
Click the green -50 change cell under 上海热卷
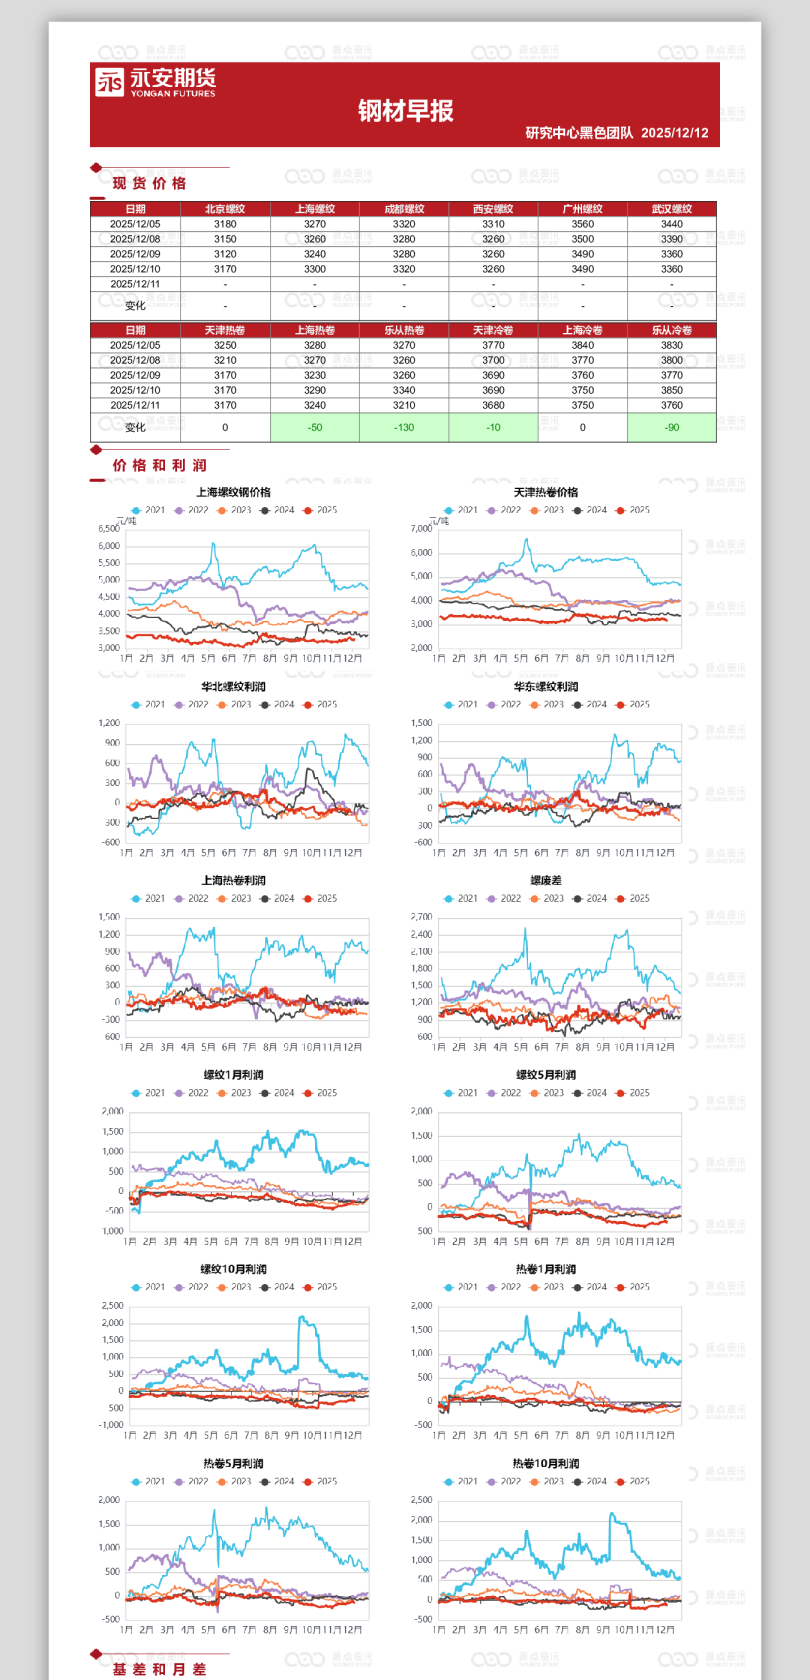click(x=315, y=427)
